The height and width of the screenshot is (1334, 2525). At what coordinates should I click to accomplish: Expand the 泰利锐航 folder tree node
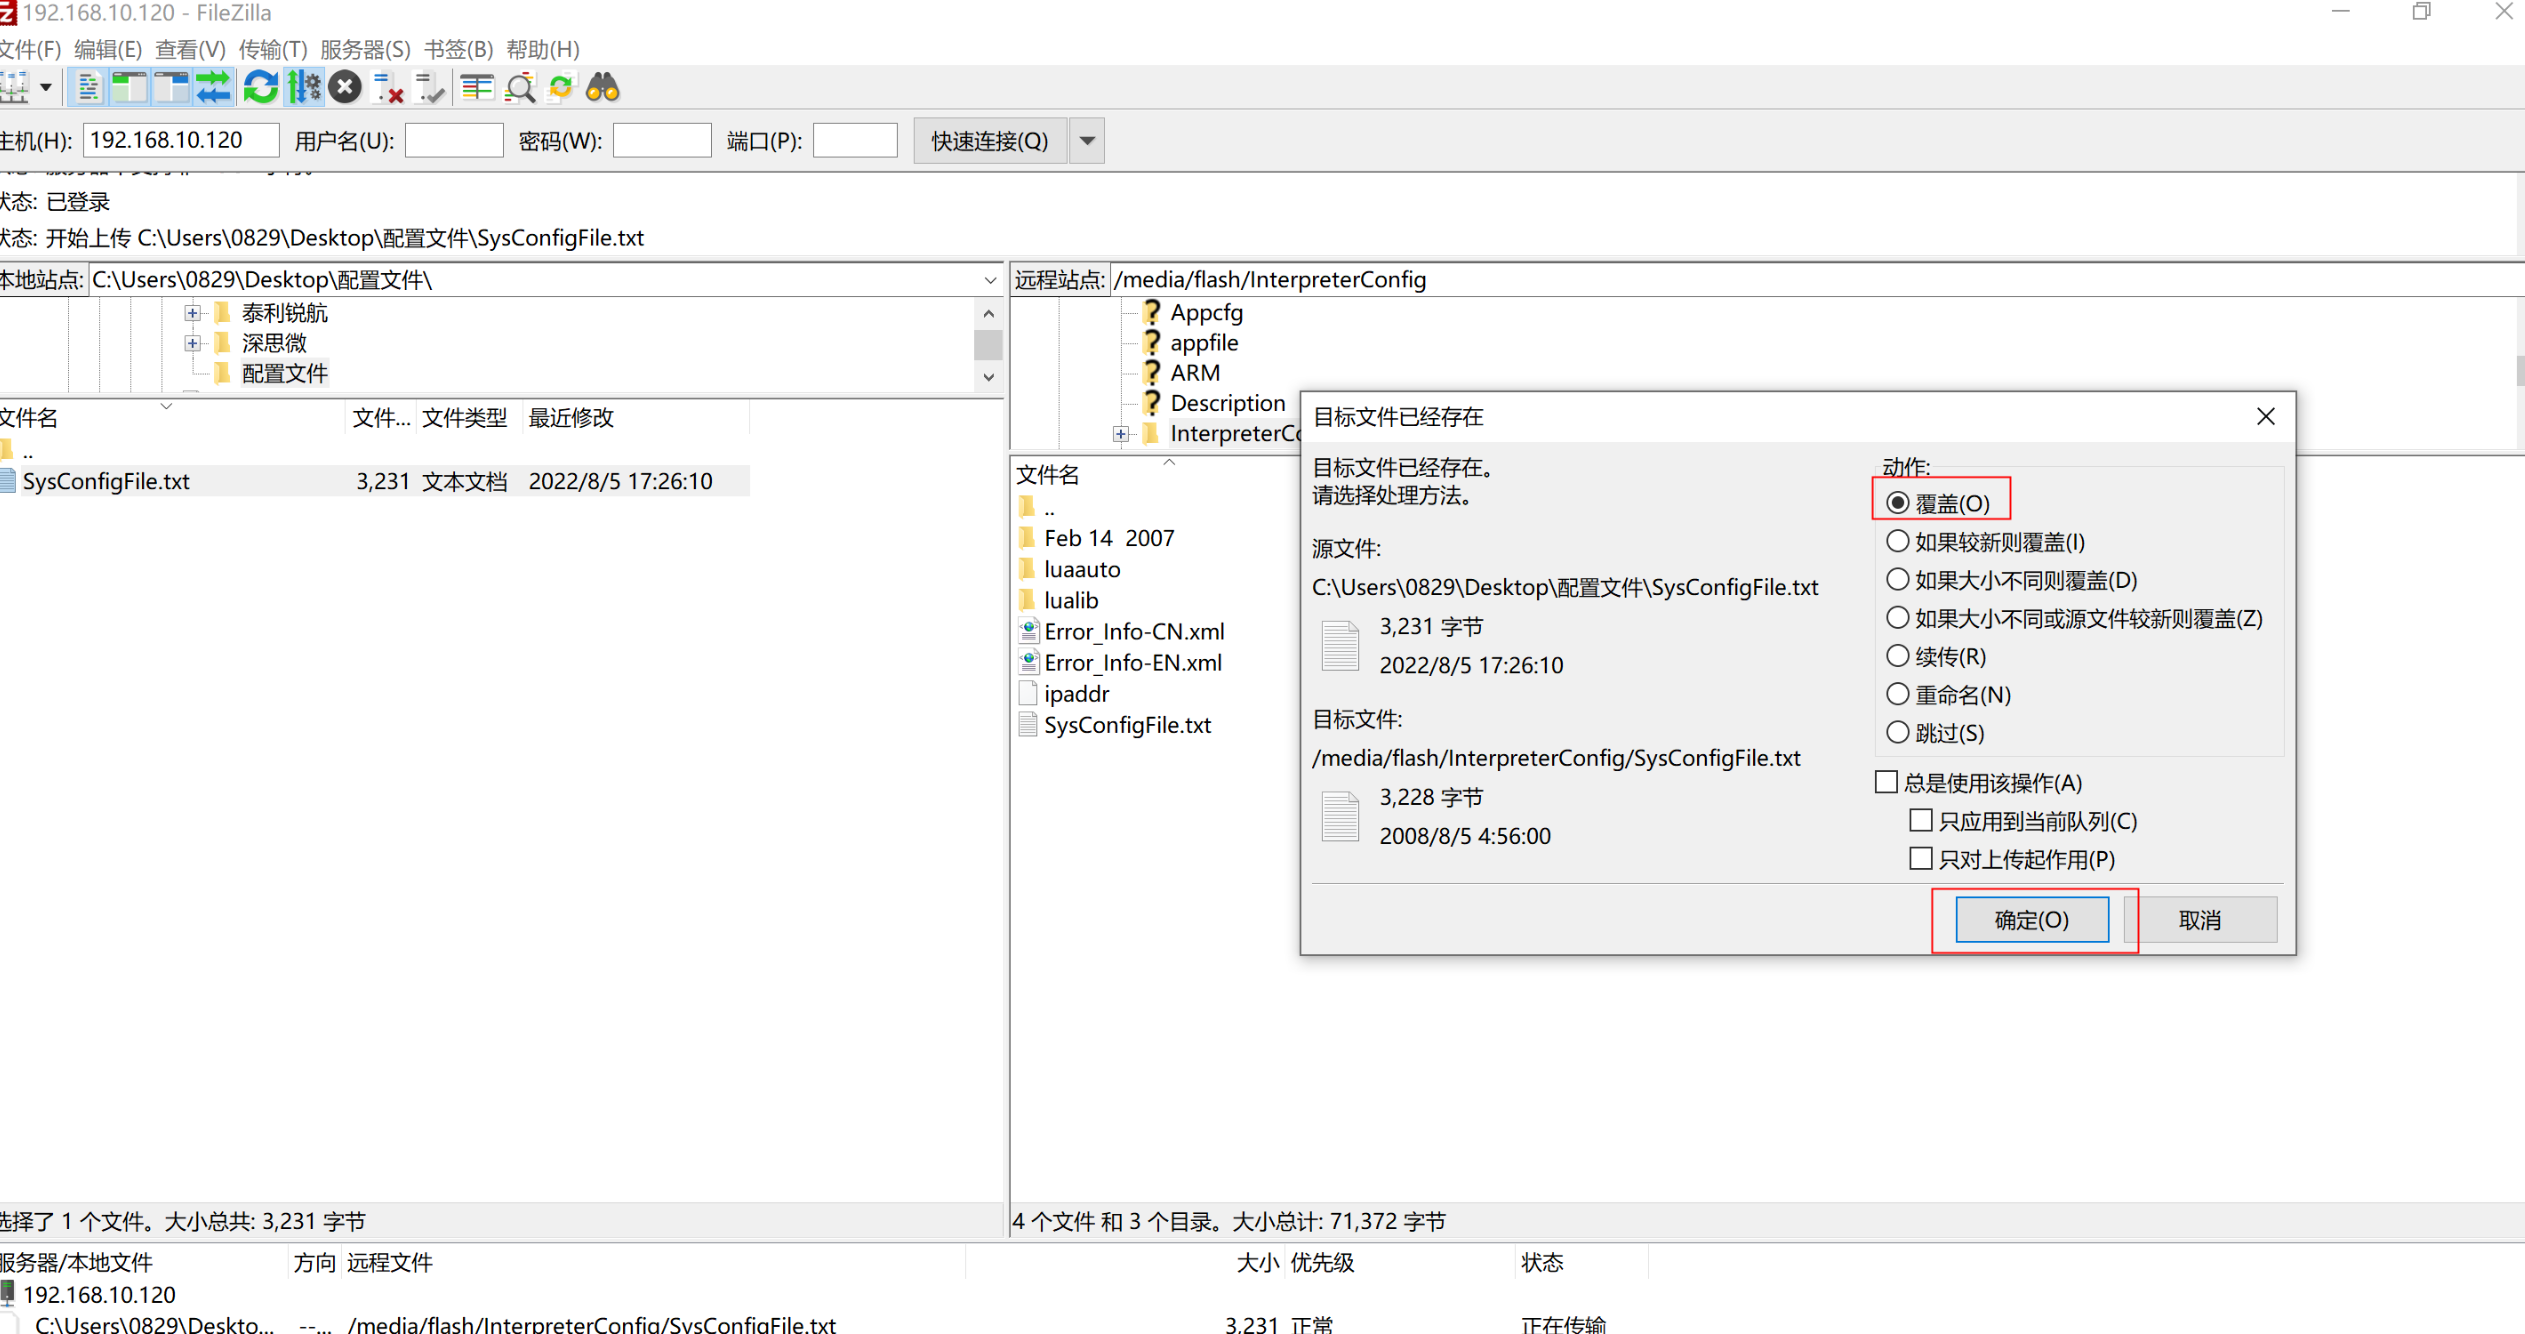coord(192,313)
